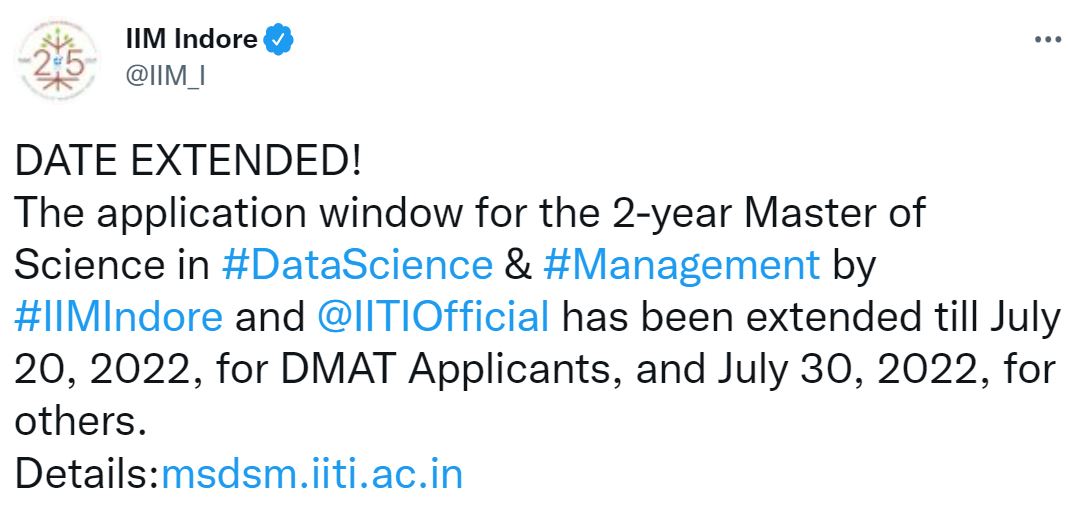Click the IIM Indore display name

(x=188, y=41)
